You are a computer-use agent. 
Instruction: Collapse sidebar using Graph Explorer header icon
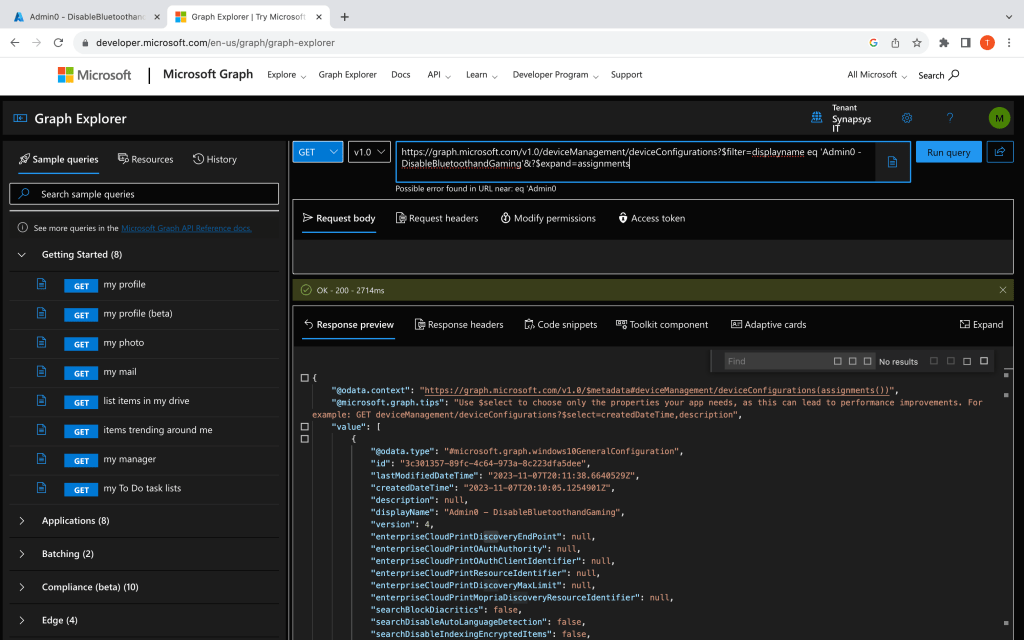[x=20, y=118]
